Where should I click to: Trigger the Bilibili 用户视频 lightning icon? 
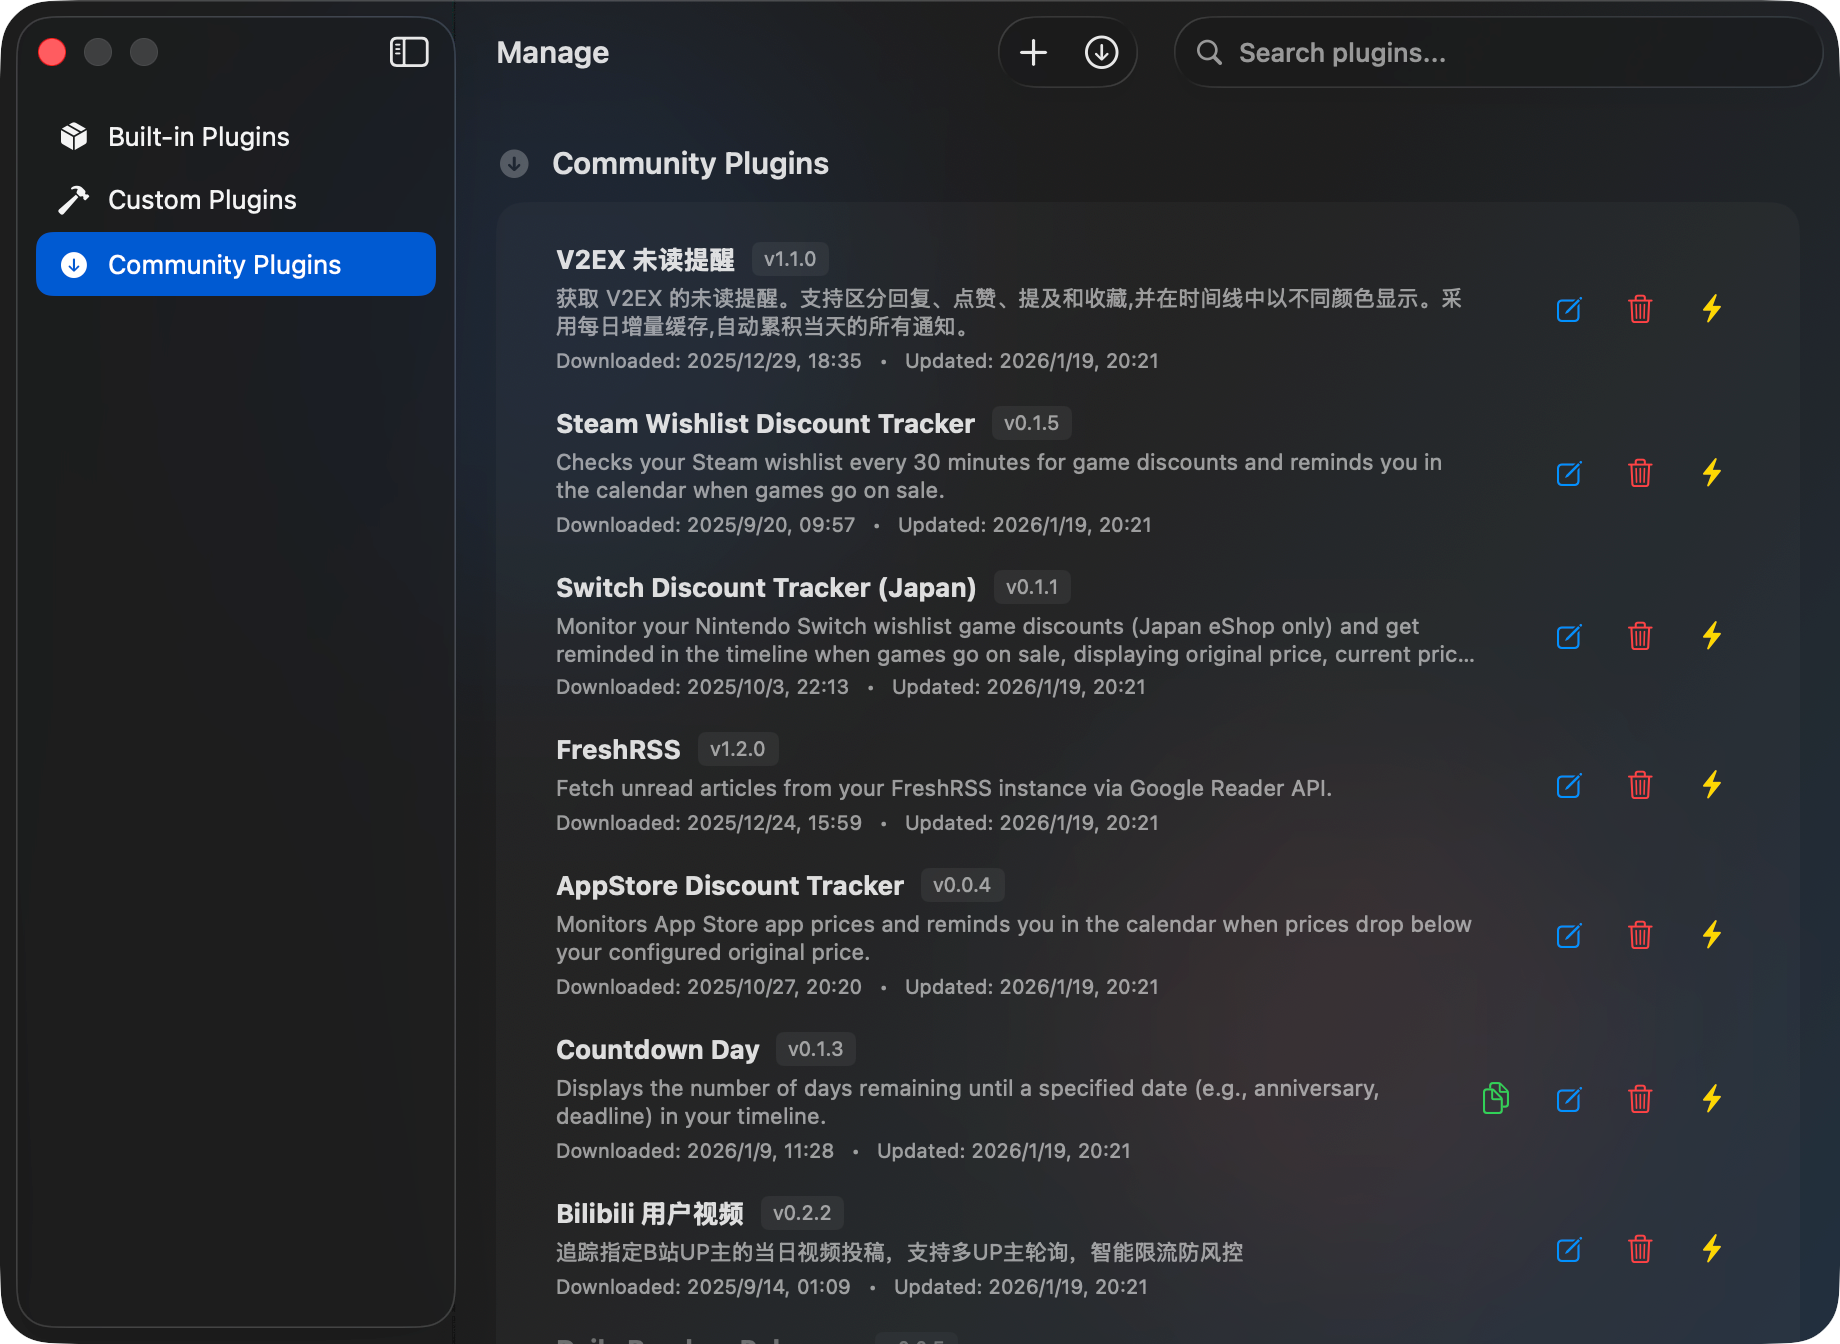click(1712, 1249)
